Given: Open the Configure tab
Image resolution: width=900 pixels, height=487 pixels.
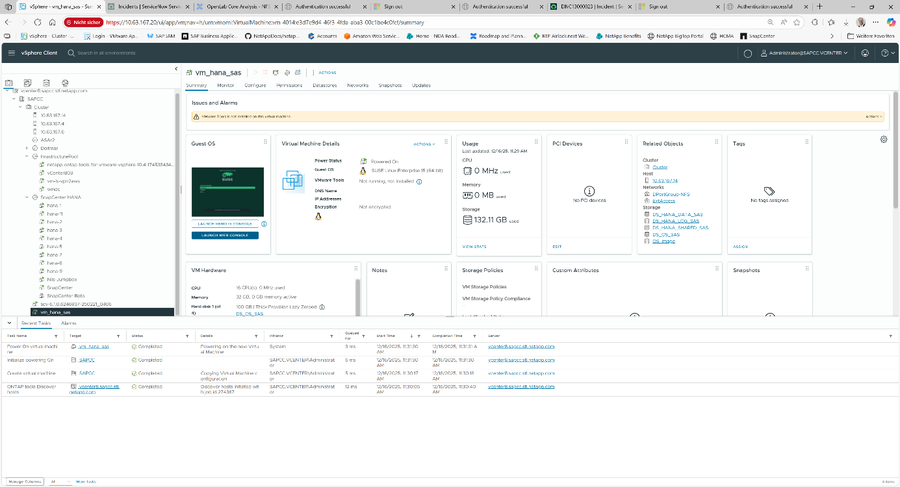Looking at the screenshot, I should pos(255,85).
